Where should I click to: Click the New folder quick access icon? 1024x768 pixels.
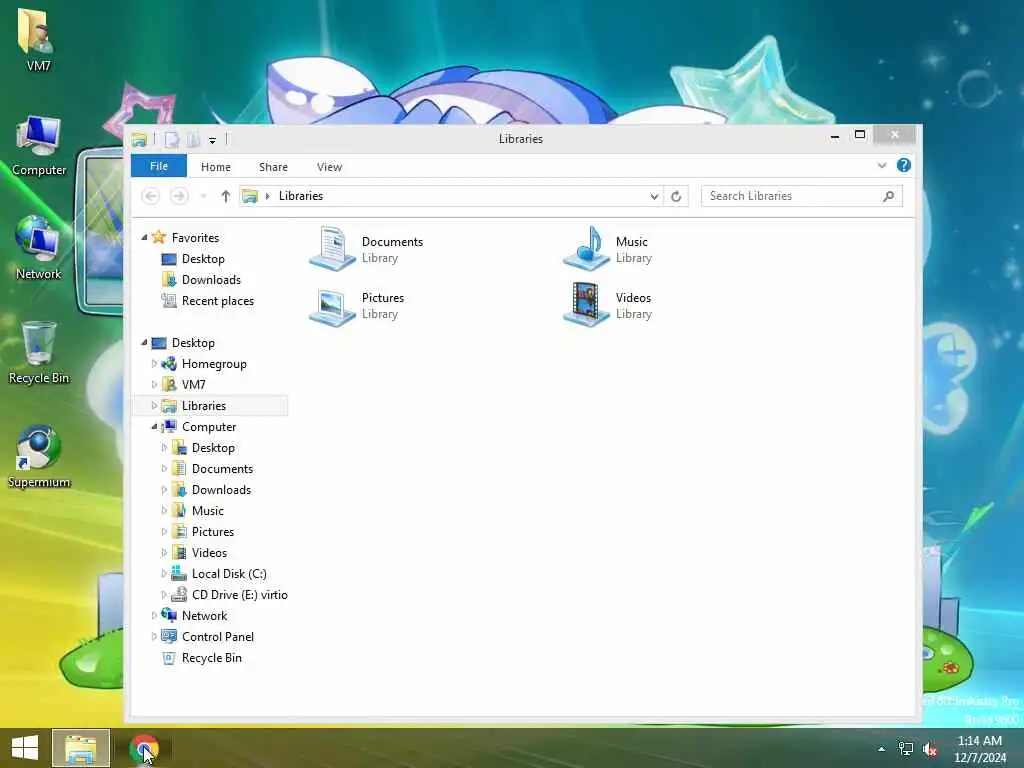click(193, 139)
